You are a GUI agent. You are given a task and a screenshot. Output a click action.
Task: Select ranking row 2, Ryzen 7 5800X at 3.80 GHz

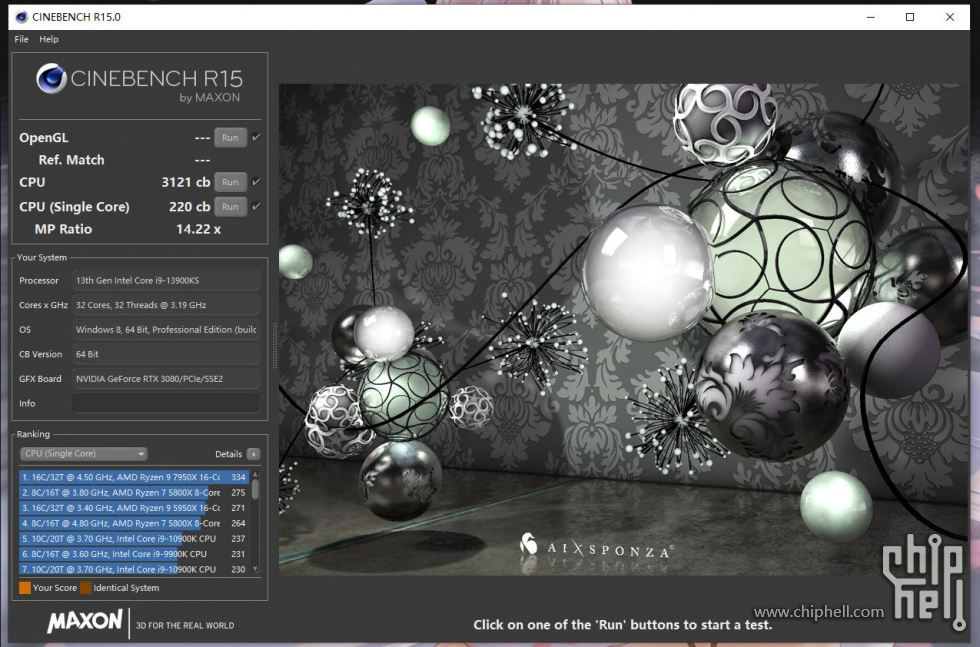(134, 493)
